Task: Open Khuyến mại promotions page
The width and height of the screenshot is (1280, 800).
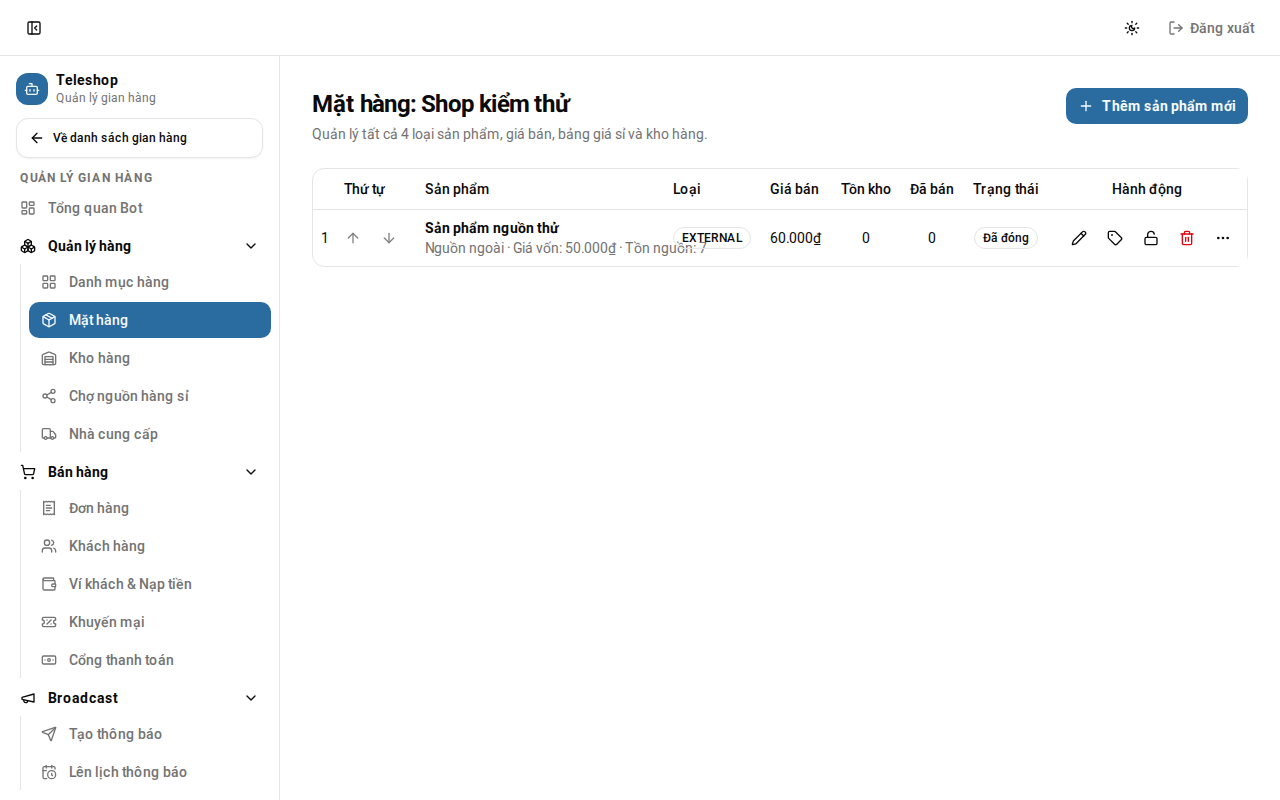Action: [x=150, y=622]
